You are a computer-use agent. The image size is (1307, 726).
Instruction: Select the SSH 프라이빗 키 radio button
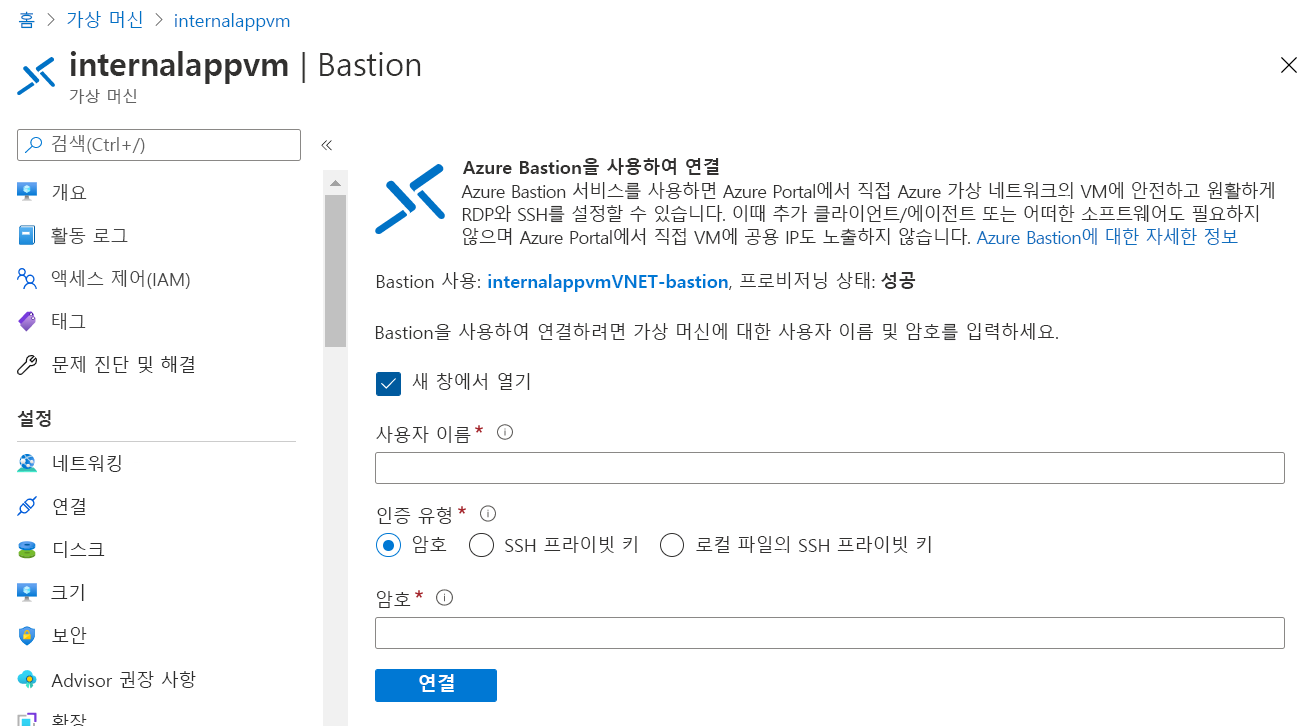tap(481, 545)
